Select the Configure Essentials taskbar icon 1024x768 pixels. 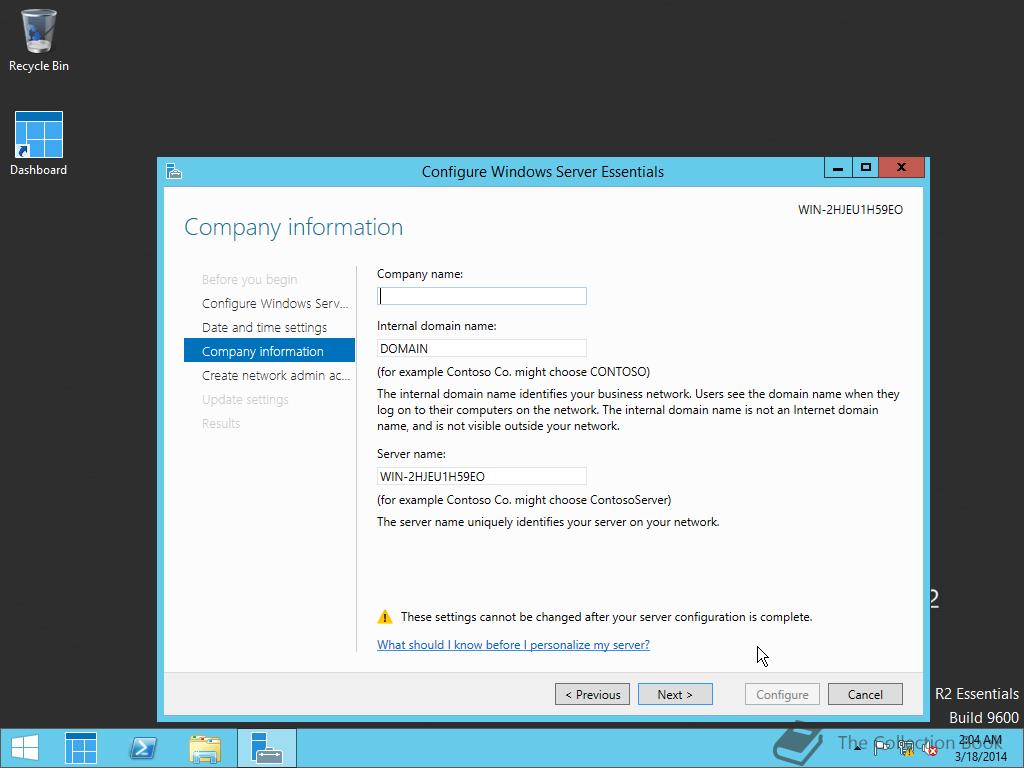click(266, 748)
